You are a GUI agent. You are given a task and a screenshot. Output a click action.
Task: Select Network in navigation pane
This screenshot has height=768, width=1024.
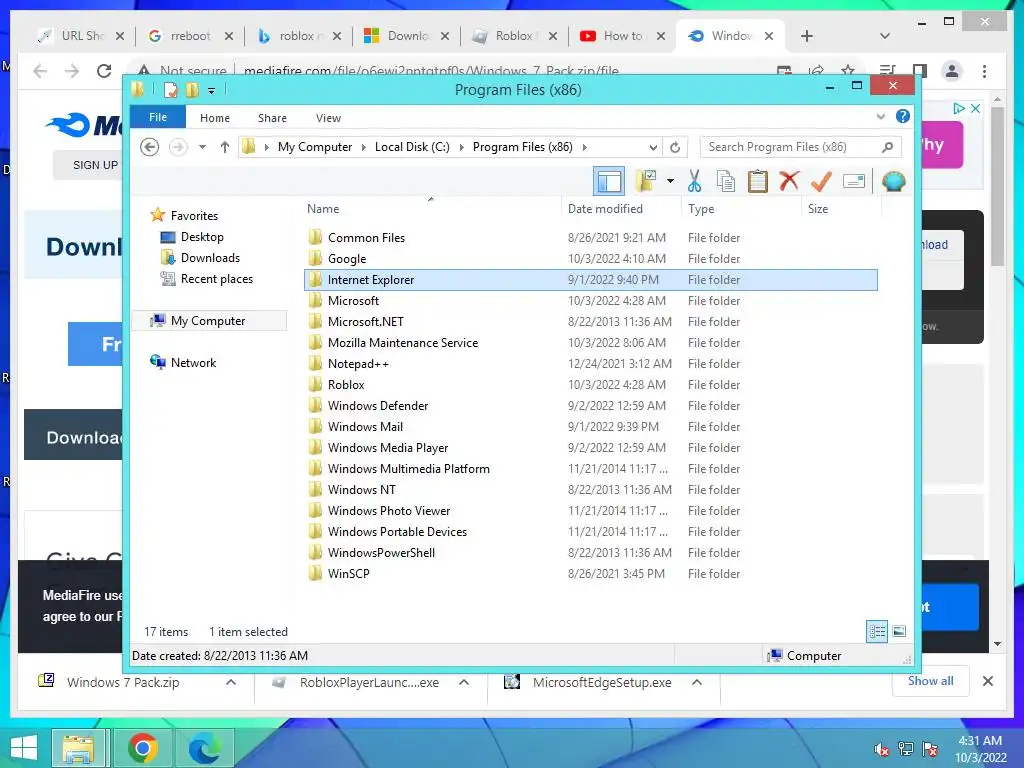coord(193,362)
